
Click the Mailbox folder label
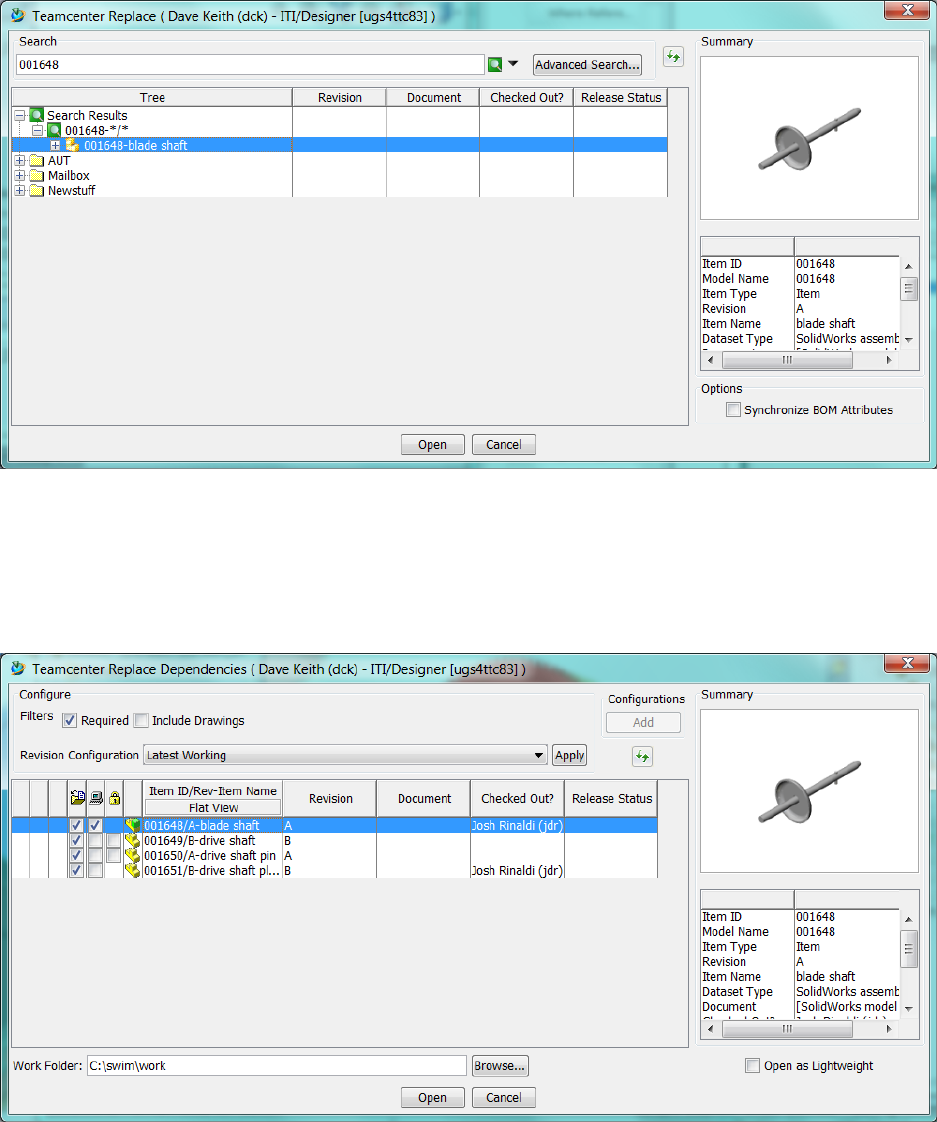coord(69,175)
